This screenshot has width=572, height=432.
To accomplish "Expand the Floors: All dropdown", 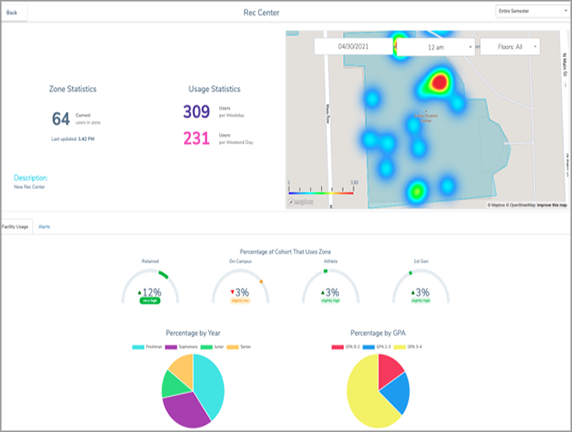I will (x=510, y=47).
